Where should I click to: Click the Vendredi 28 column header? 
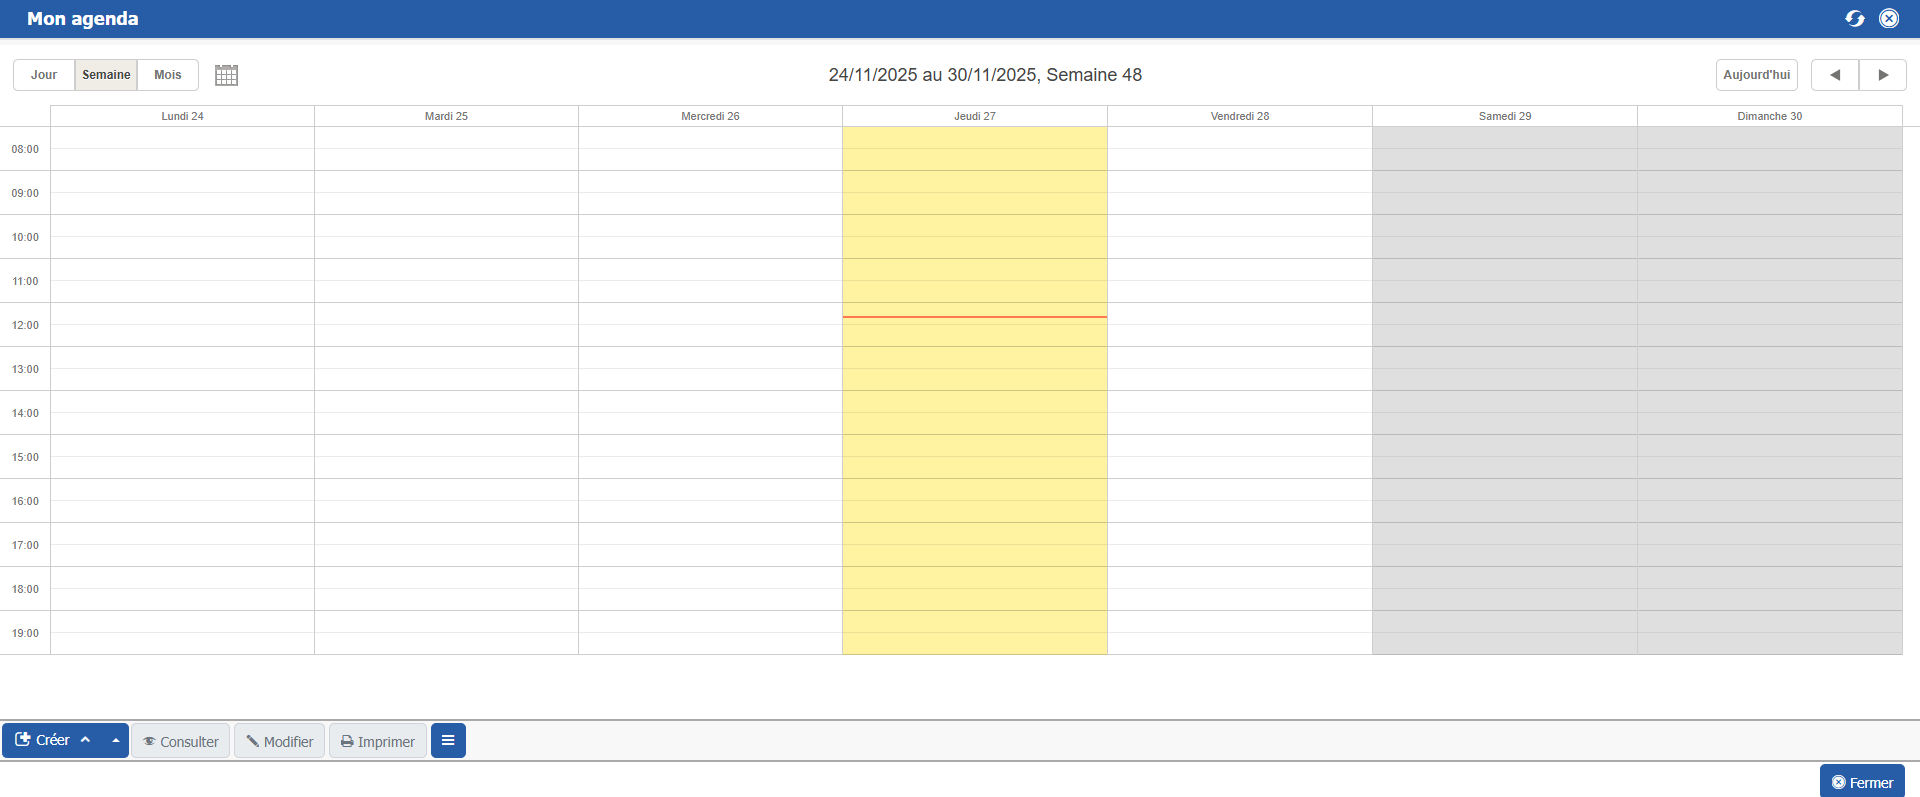coord(1239,116)
